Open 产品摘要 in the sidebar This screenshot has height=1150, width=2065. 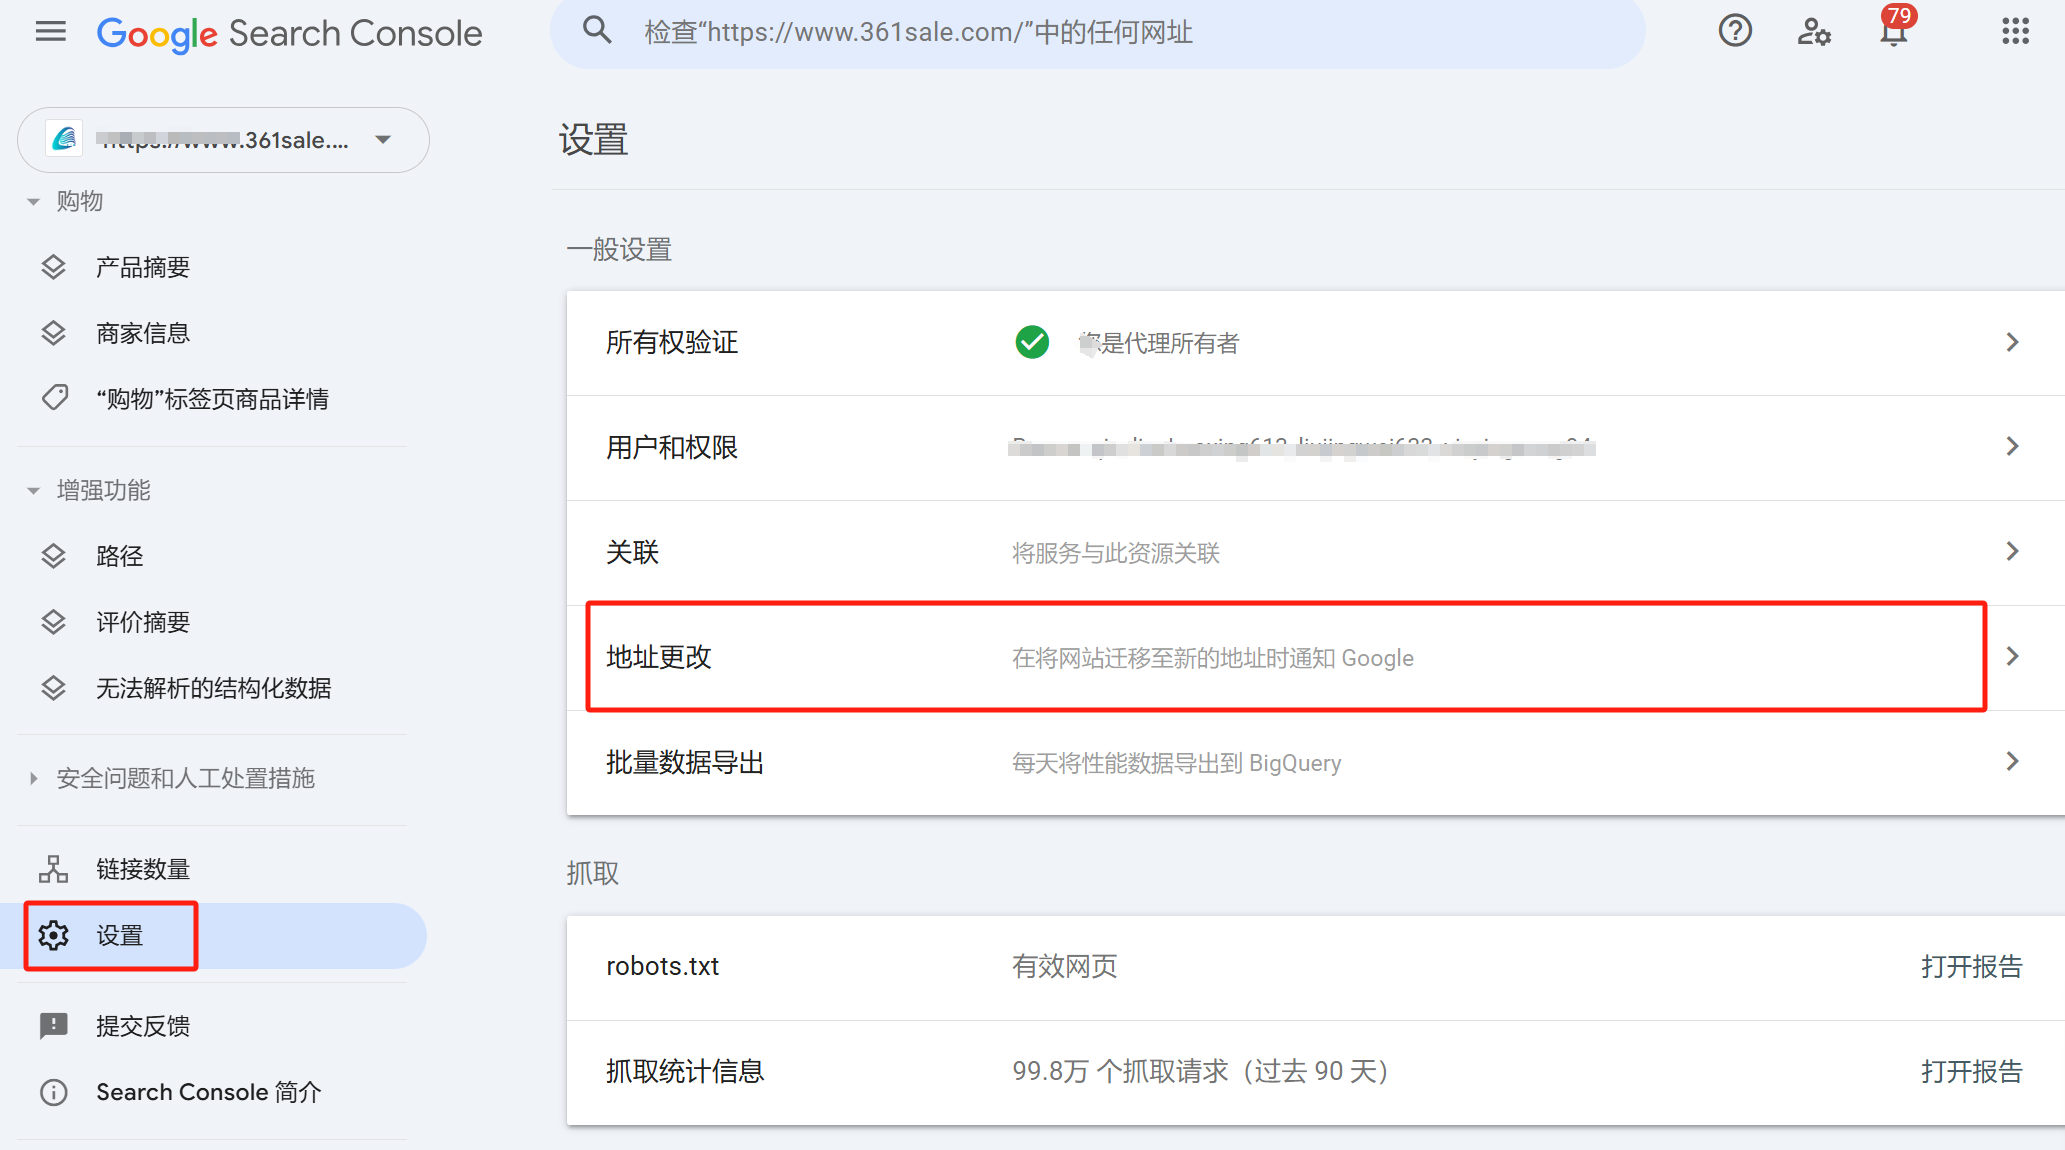[143, 267]
